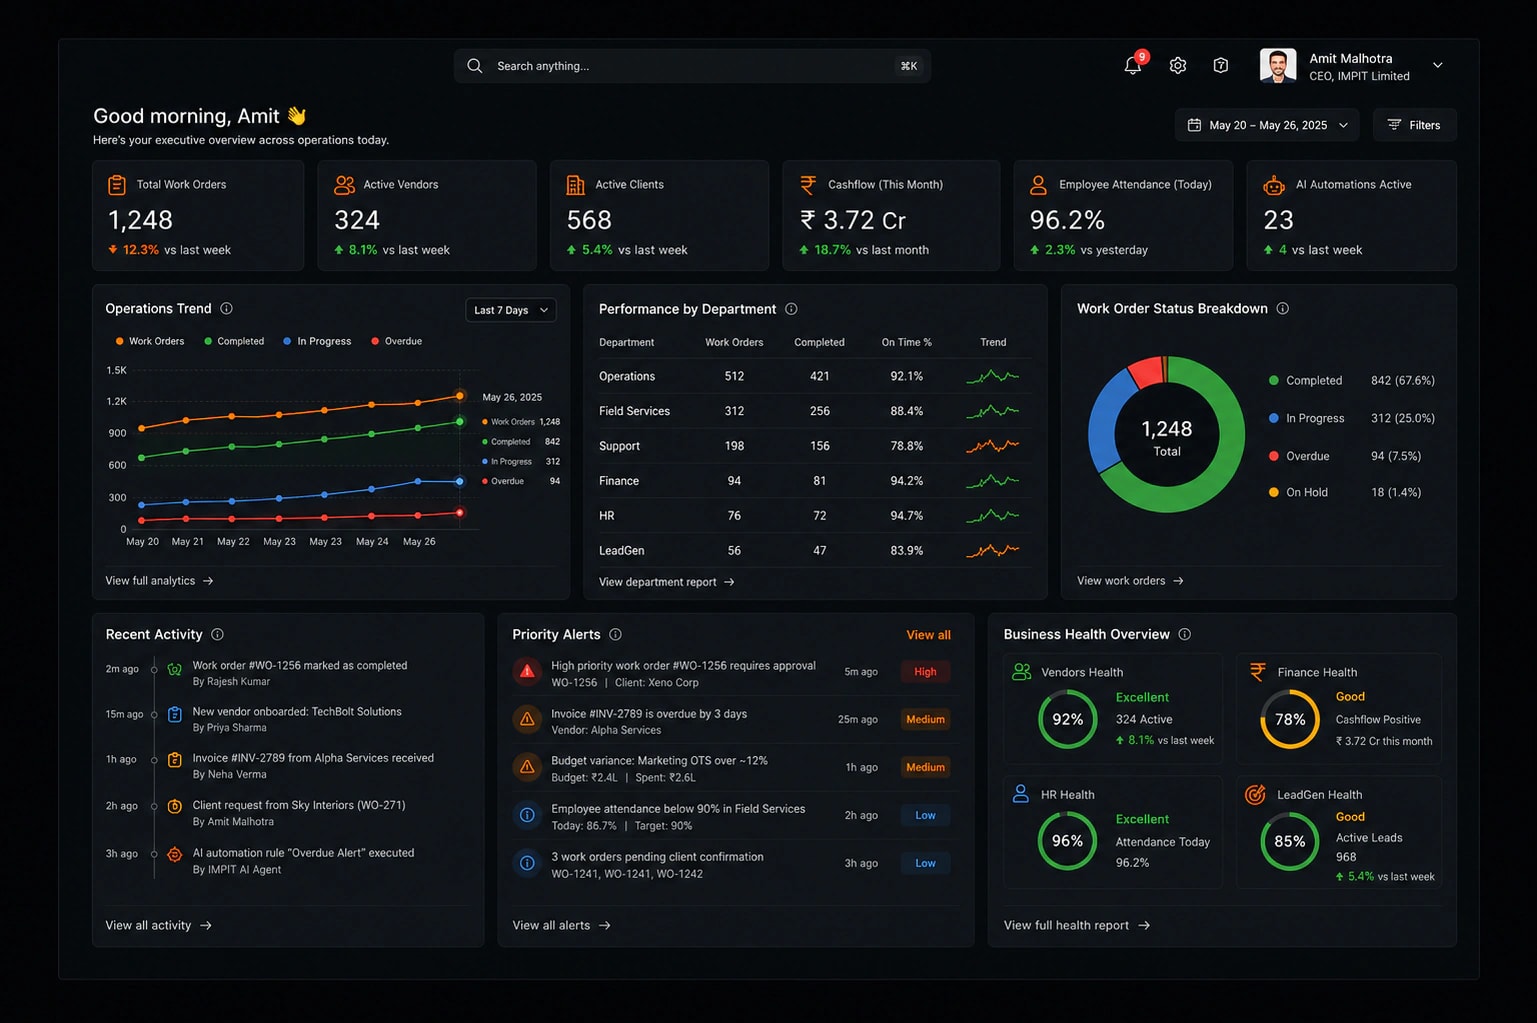The width and height of the screenshot is (1537, 1023).
Task: Show info for Business Health Overview
Action: point(1185,635)
